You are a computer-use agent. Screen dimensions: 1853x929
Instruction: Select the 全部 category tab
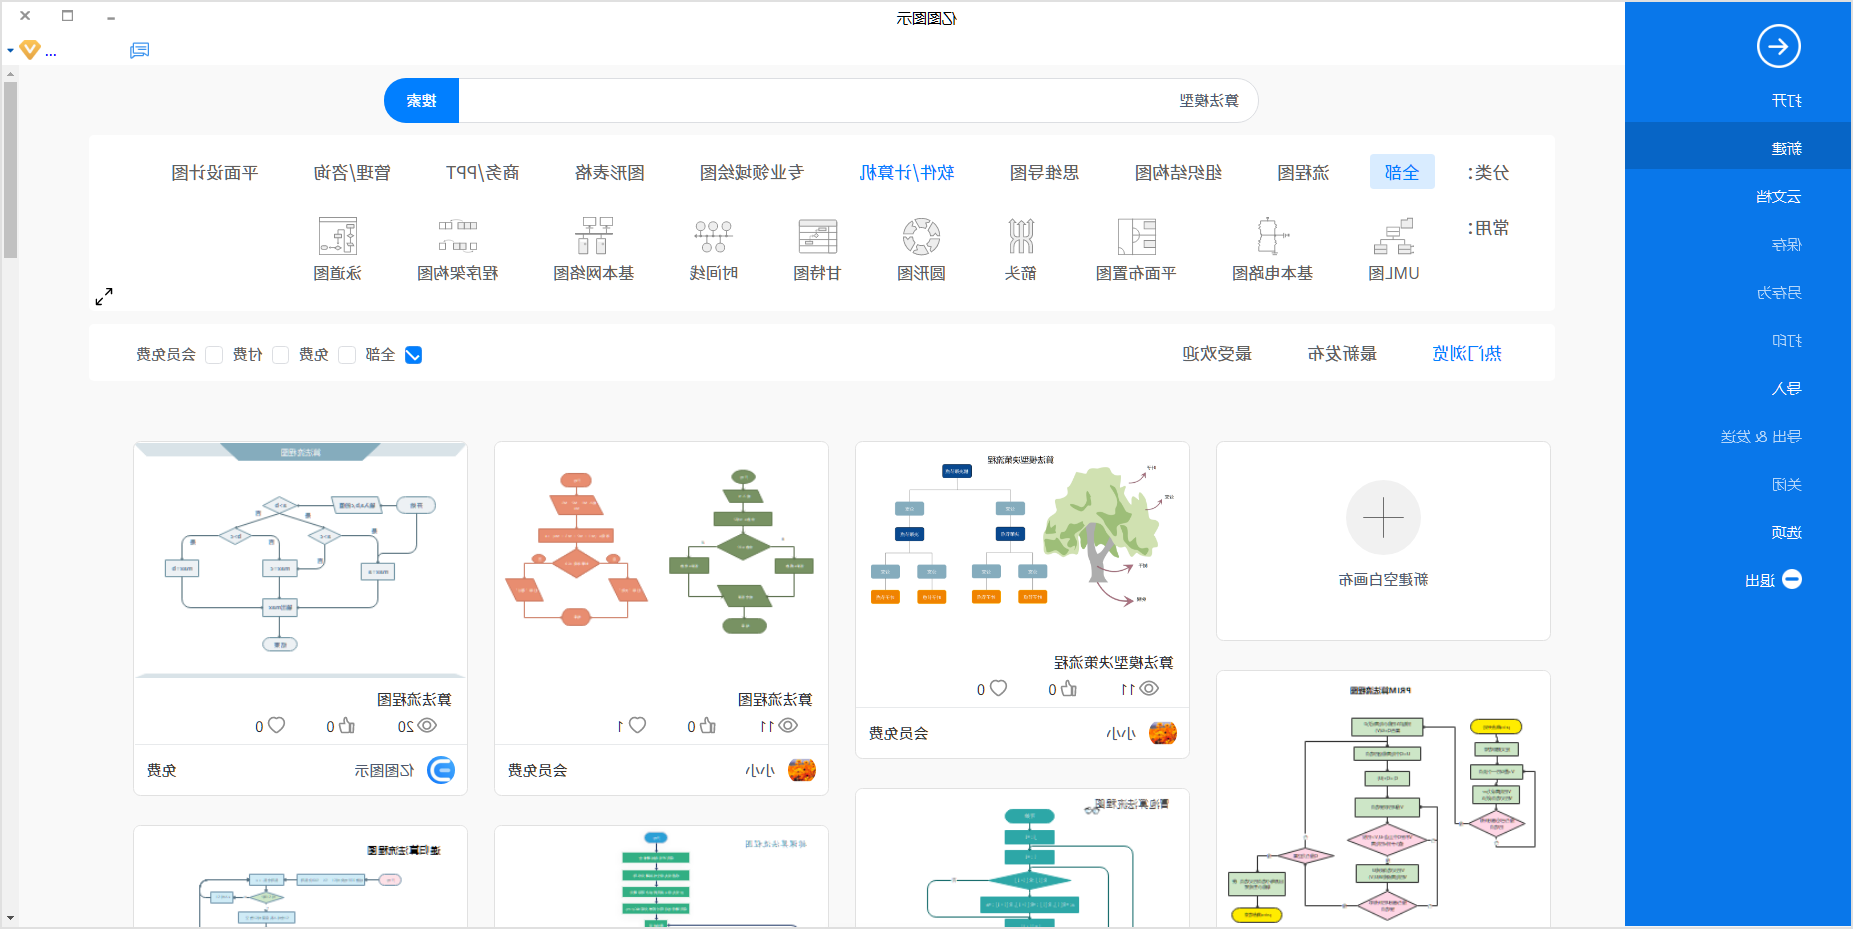tap(1402, 172)
